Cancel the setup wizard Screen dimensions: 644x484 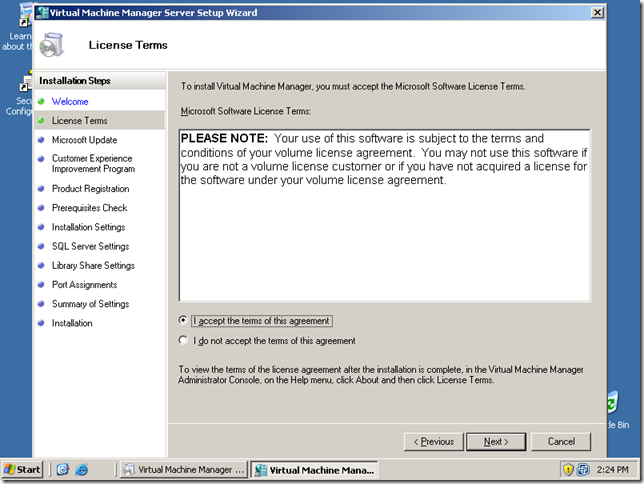(x=561, y=442)
